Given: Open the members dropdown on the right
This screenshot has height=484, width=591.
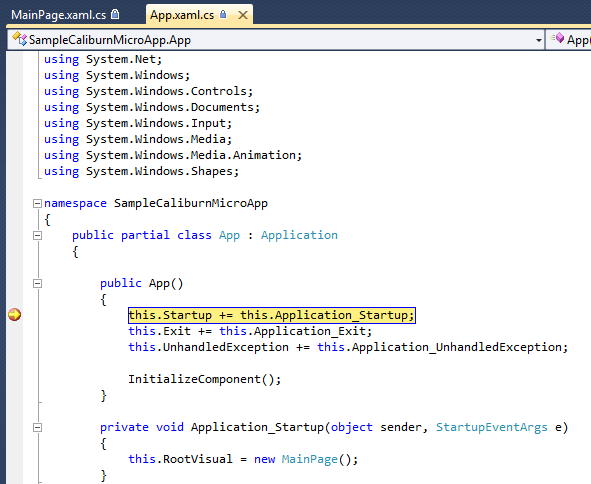Looking at the screenshot, I should click(569, 40).
